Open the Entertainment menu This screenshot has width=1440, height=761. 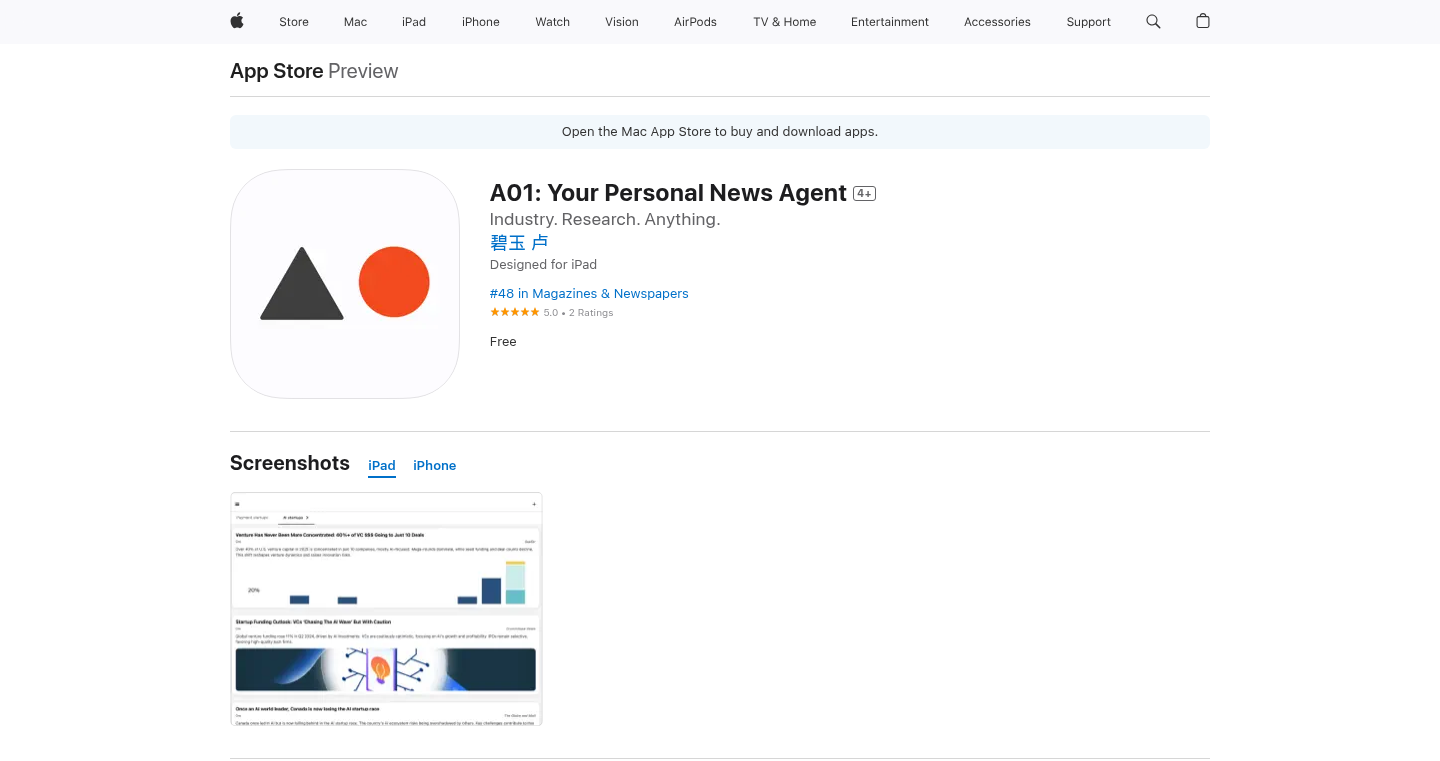coord(890,22)
